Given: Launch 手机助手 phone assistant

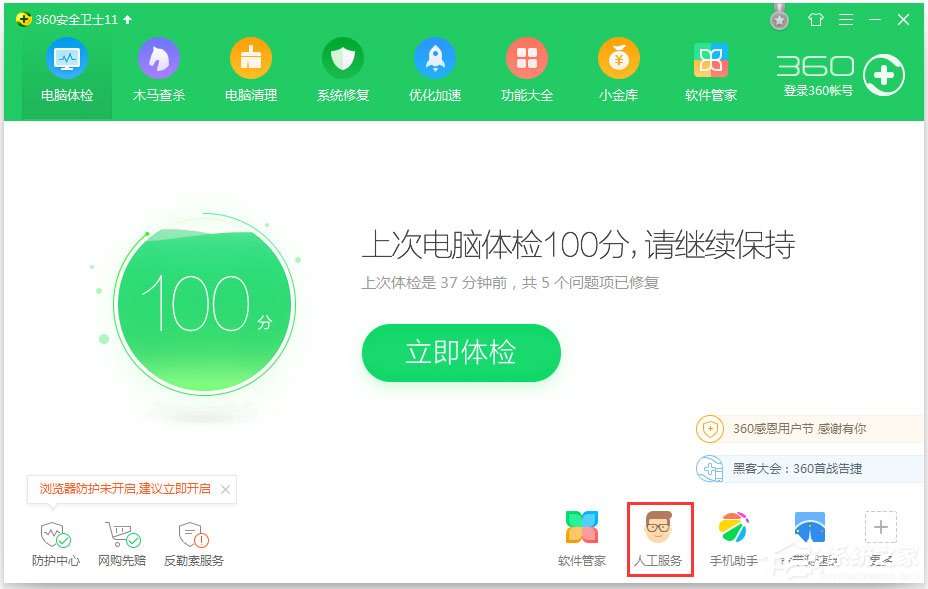Looking at the screenshot, I should [734, 537].
